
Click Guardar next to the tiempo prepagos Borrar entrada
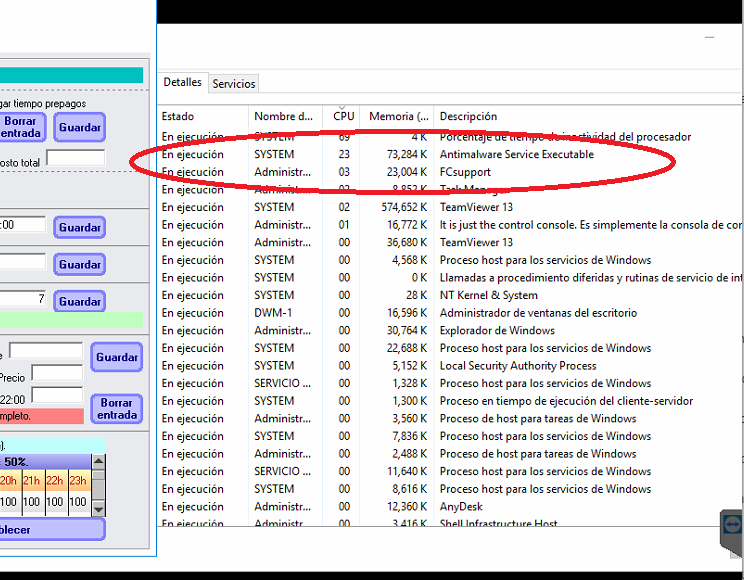coord(79,127)
